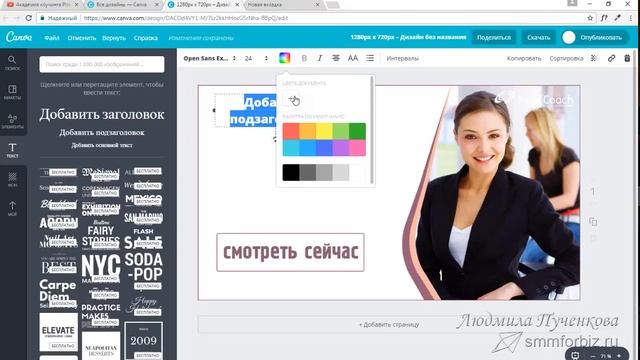
Task: Open Справка help menu
Action: click(x=146, y=38)
